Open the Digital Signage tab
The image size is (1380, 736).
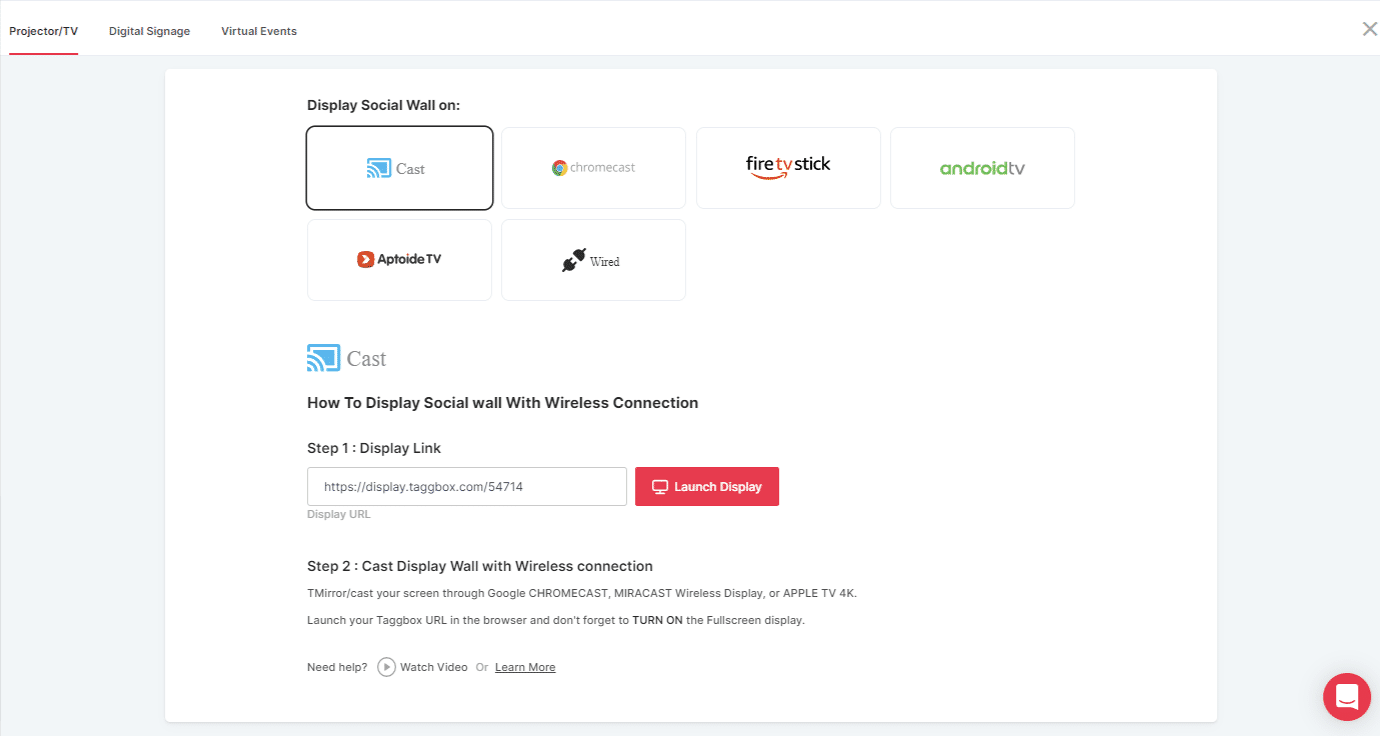(x=149, y=31)
